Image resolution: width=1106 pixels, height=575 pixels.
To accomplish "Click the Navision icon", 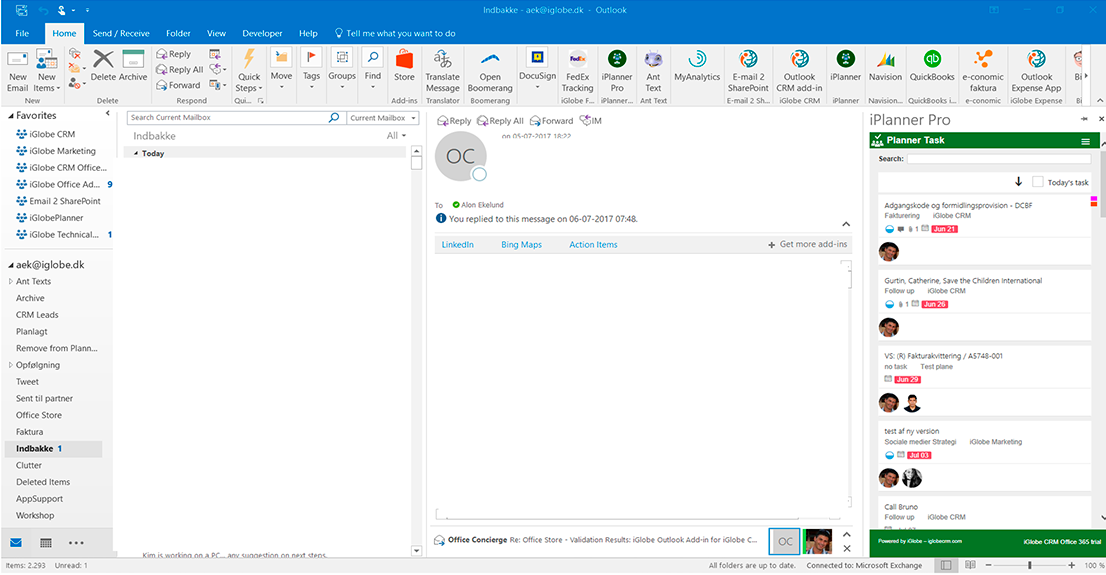I will tap(885, 59).
